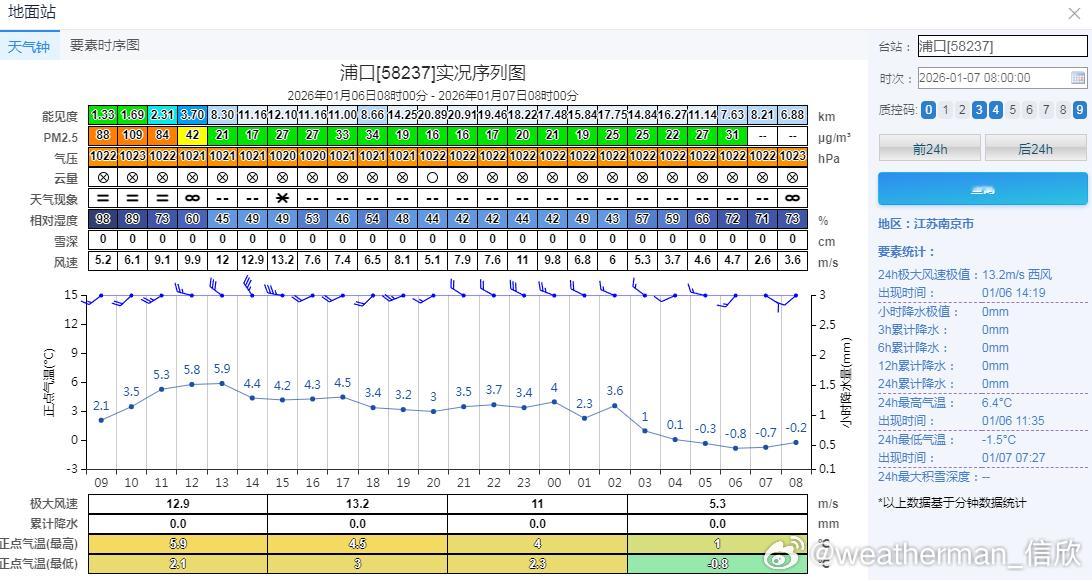Select the orange PM2.5 cell reading 88

[x=103, y=135]
